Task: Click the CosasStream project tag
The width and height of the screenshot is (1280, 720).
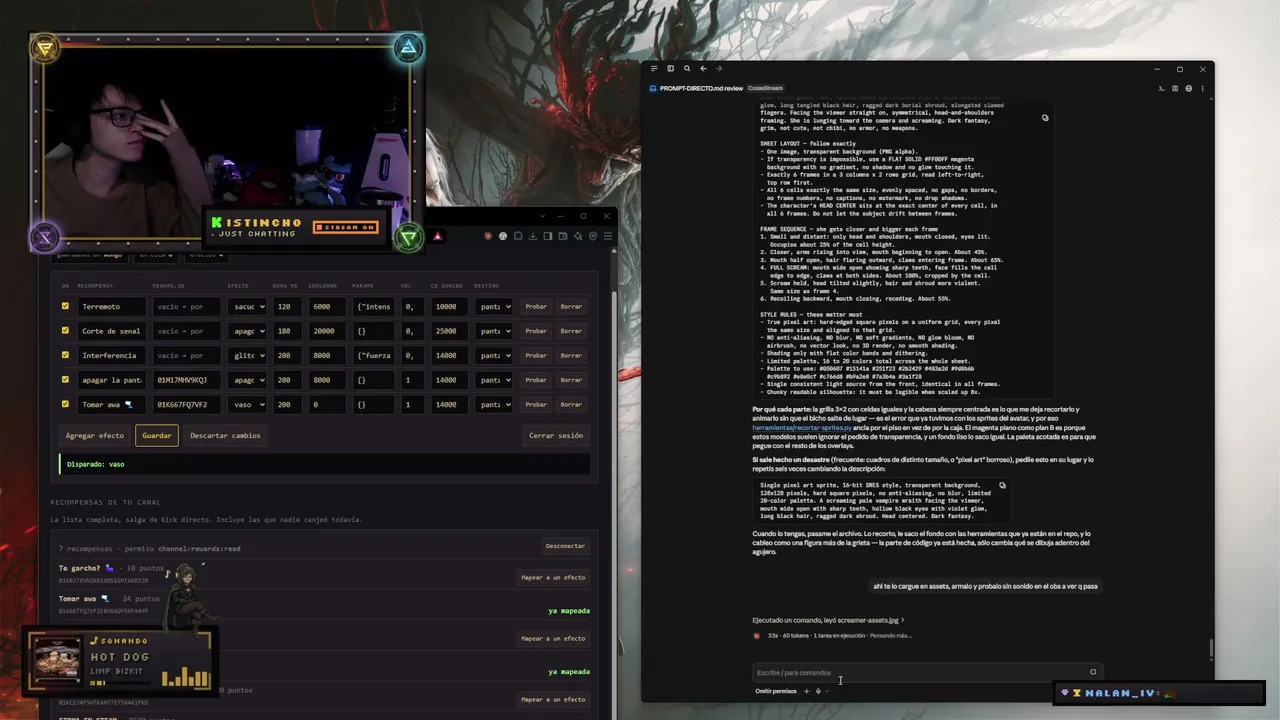Action: pos(766,88)
